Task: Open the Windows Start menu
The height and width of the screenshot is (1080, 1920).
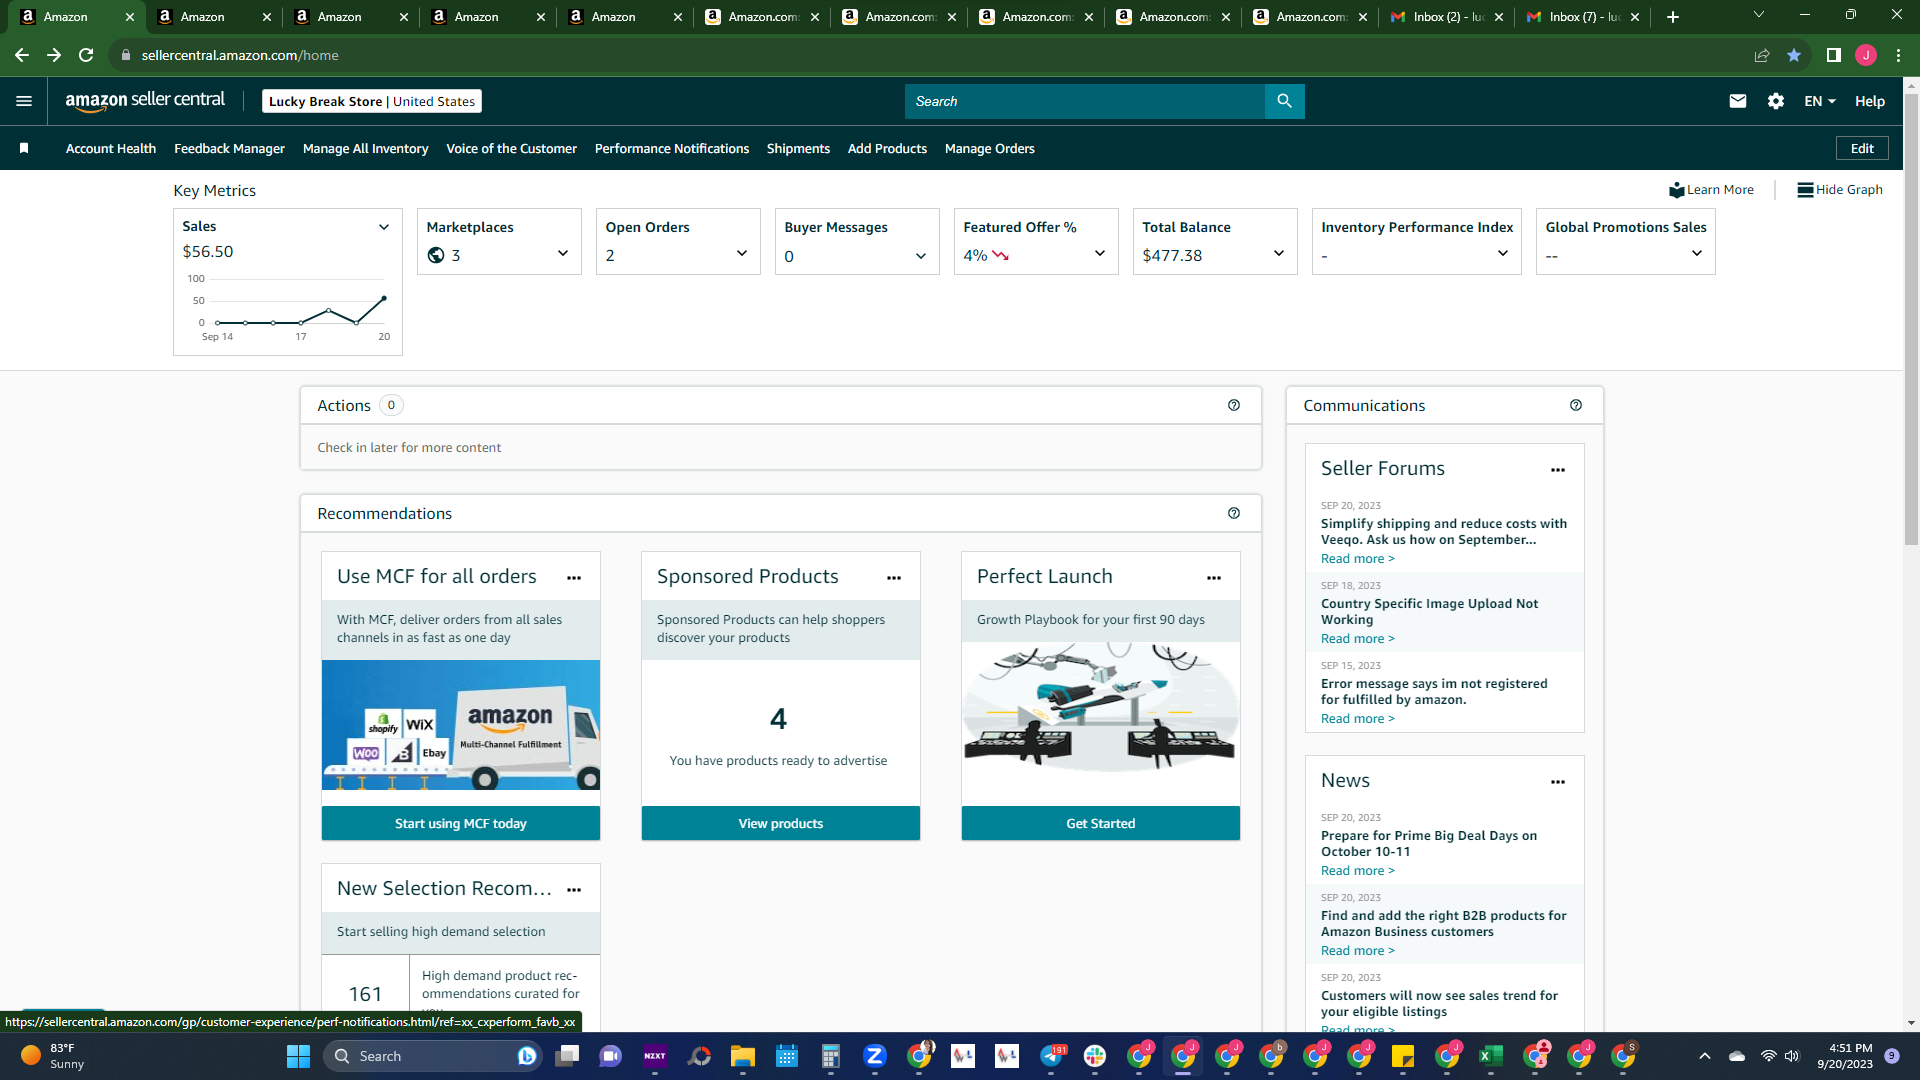Action: coord(298,1056)
